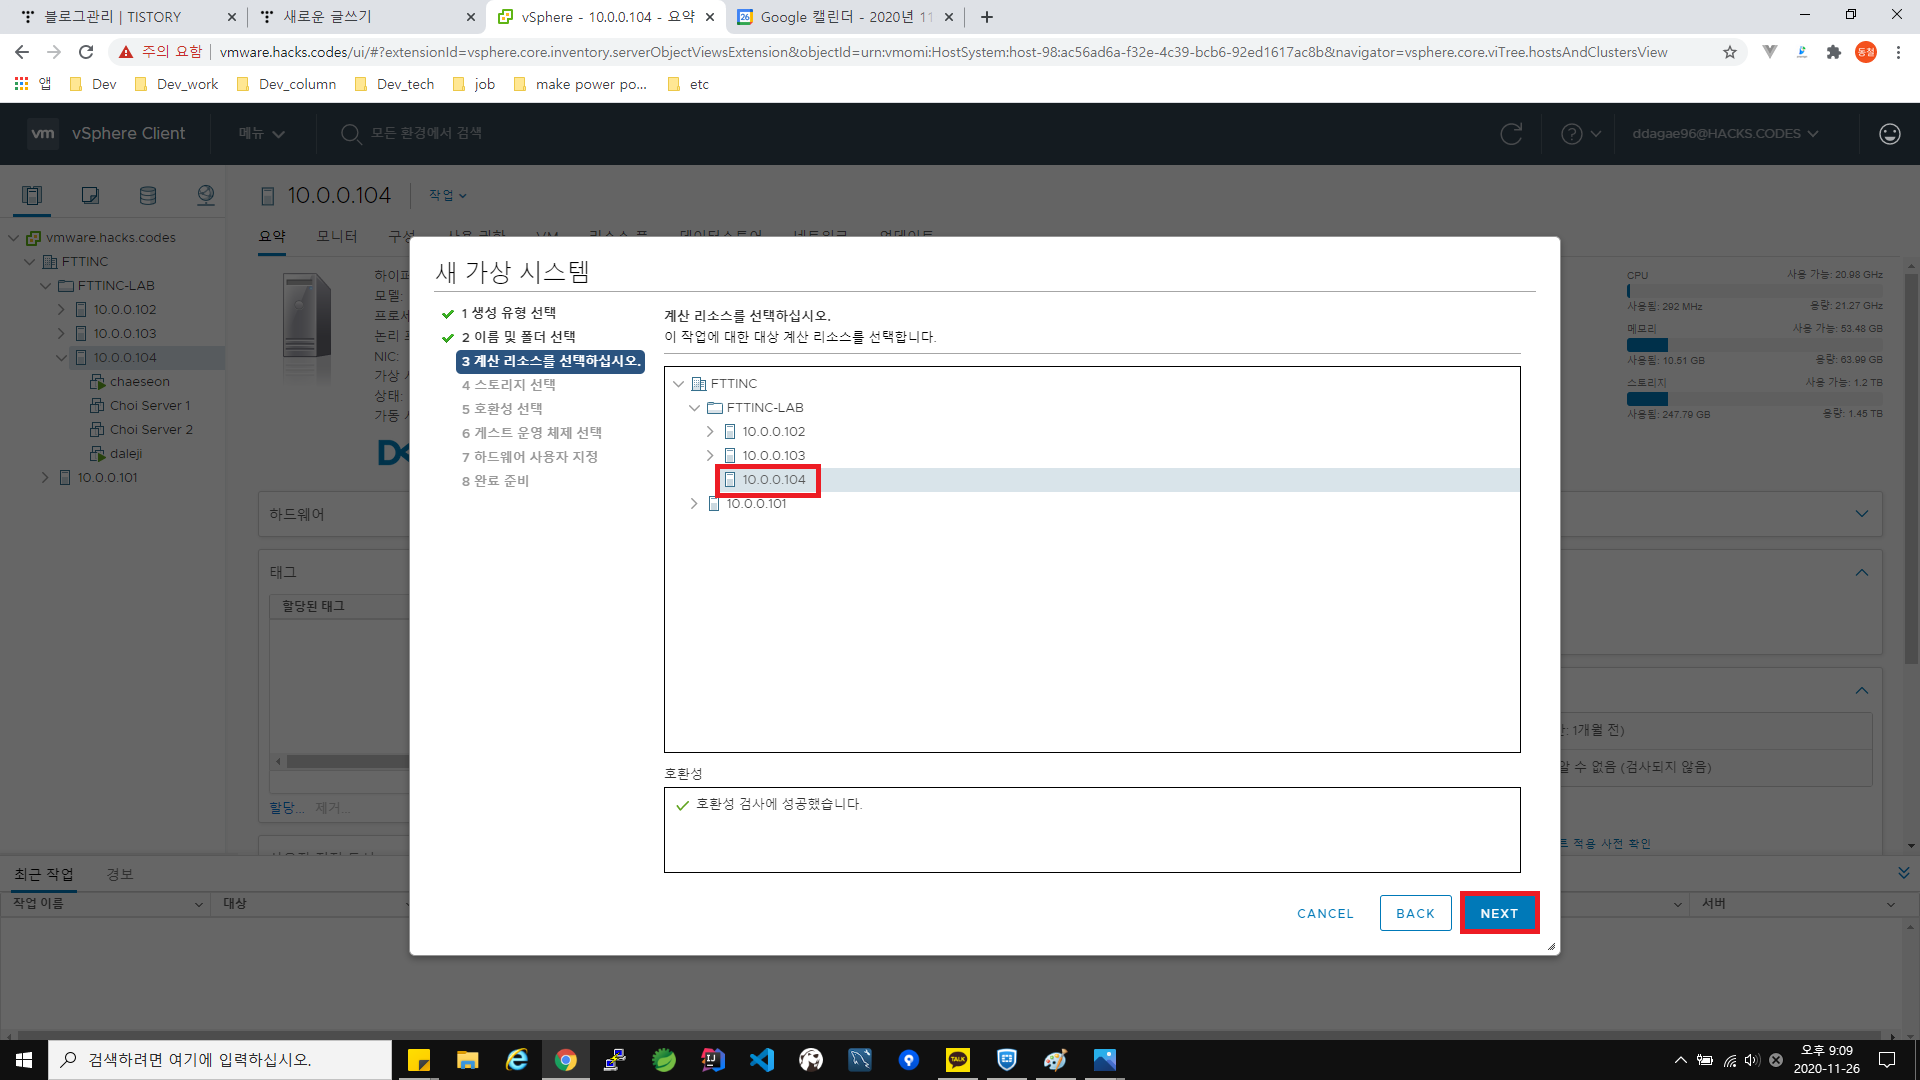Expand 10.0.0.101 node in wizard tree
The height and width of the screenshot is (1080, 1920).
(x=694, y=504)
